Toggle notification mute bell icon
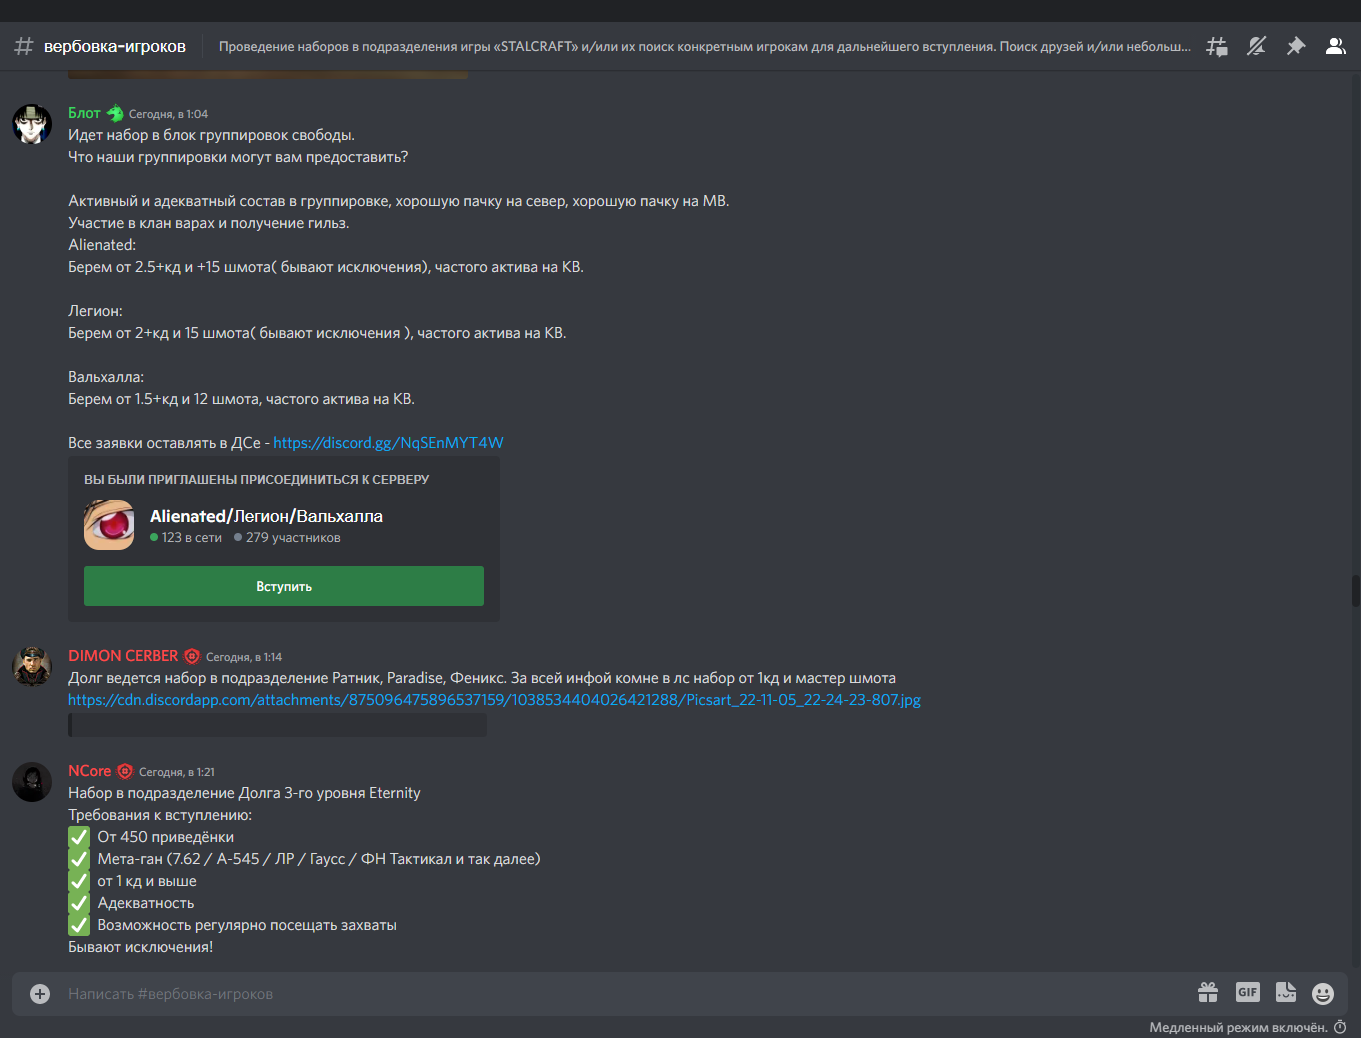1361x1038 pixels. [1257, 46]
